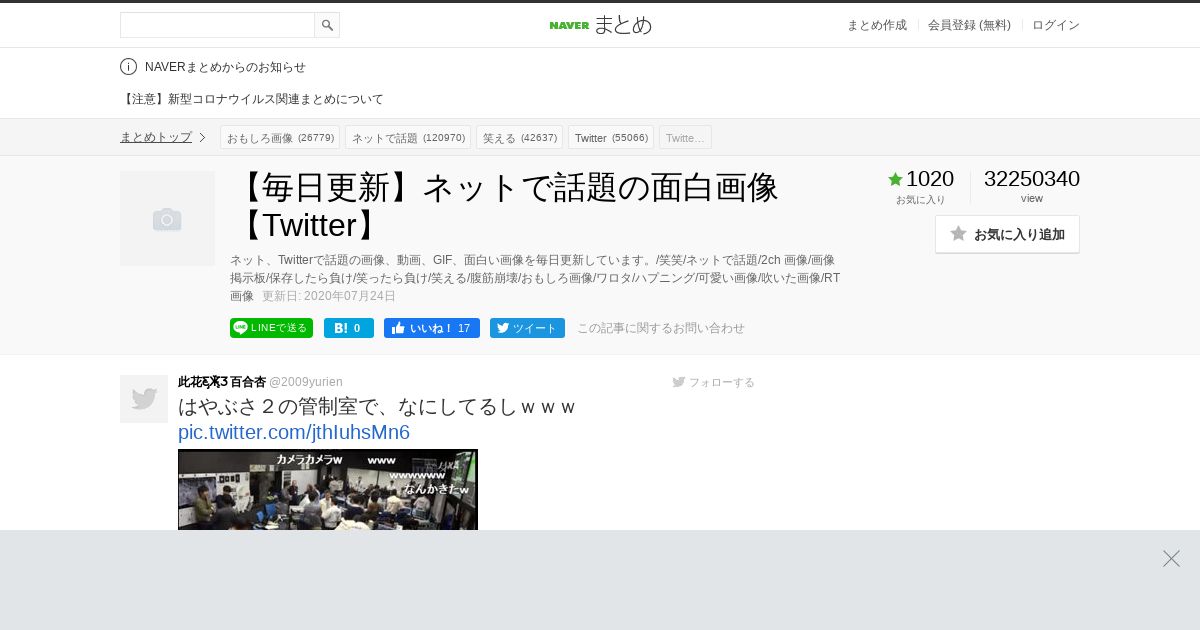
Task: Select the truncated Twitte… tag
Action: tap(685, 137)
